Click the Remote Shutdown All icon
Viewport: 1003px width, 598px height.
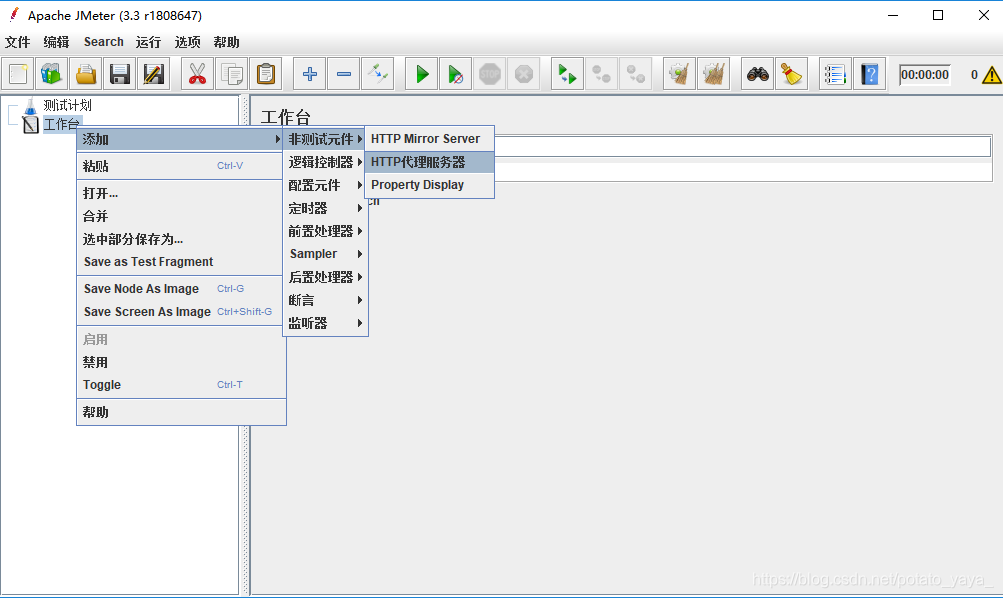[635, 74]
